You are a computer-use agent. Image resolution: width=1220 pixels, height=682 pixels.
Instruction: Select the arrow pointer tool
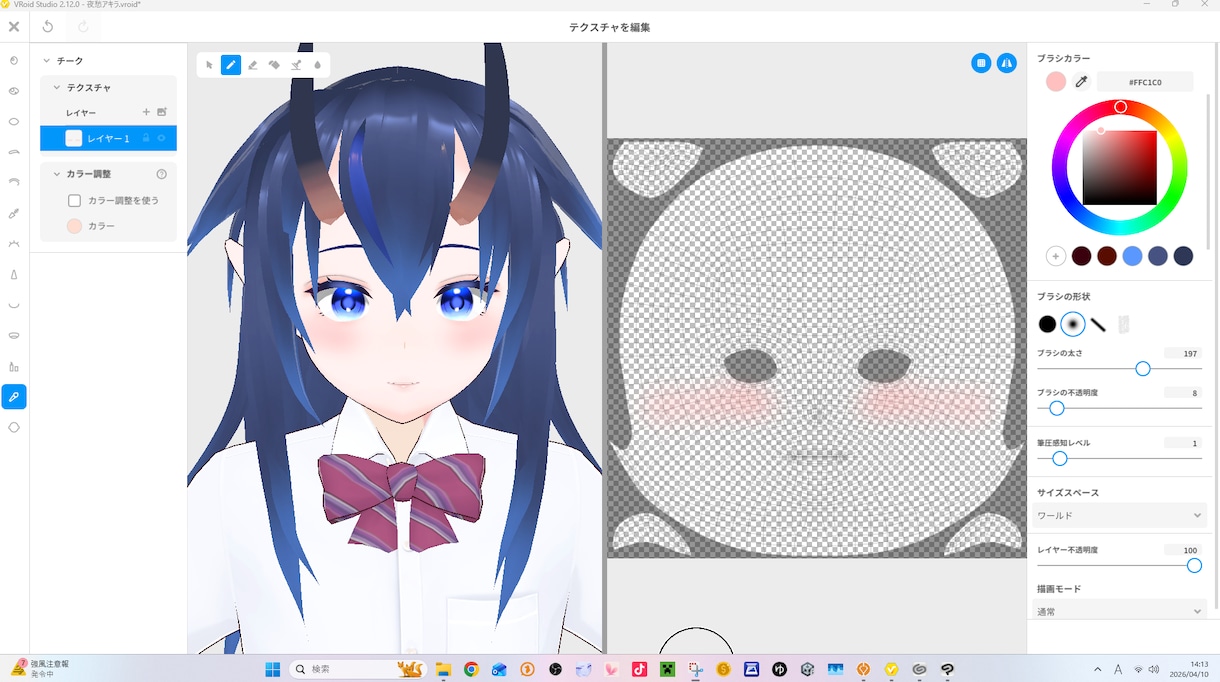coord(209,65)
